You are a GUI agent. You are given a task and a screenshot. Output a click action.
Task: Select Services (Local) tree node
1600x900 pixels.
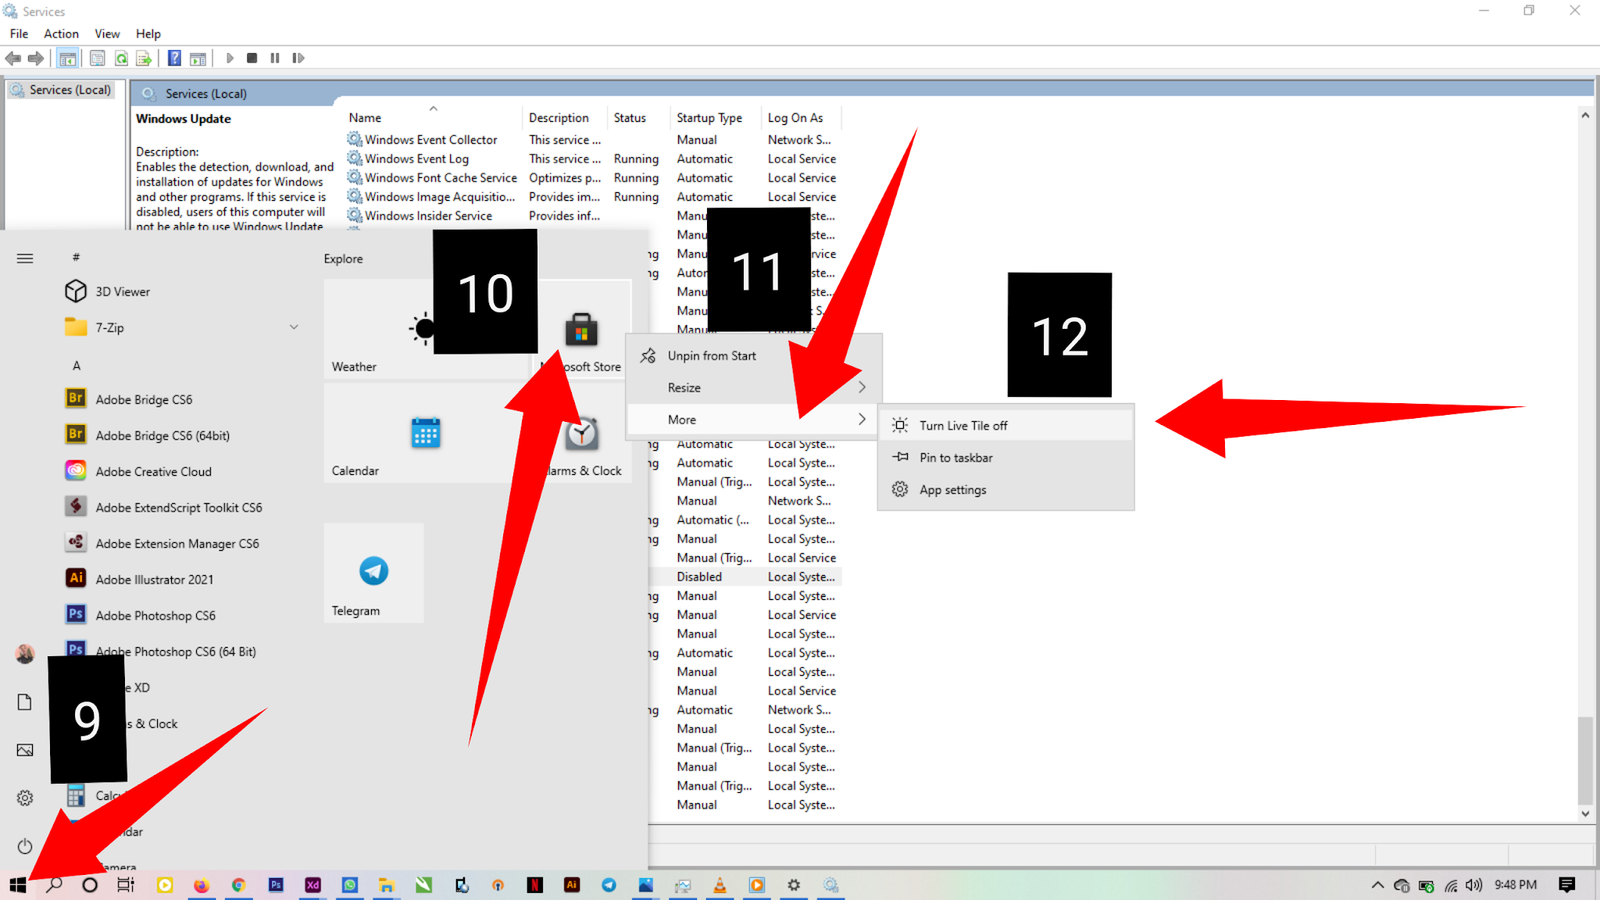pyautogui.click(x=62, y=90)
